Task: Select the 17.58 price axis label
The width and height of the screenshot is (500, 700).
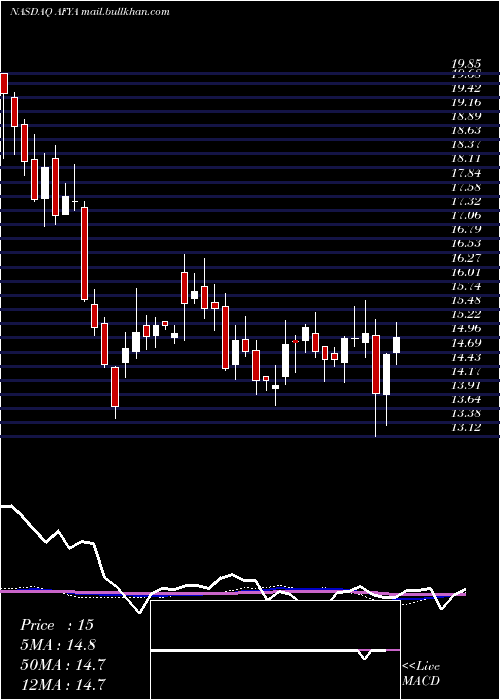Action: coord(467,187)
